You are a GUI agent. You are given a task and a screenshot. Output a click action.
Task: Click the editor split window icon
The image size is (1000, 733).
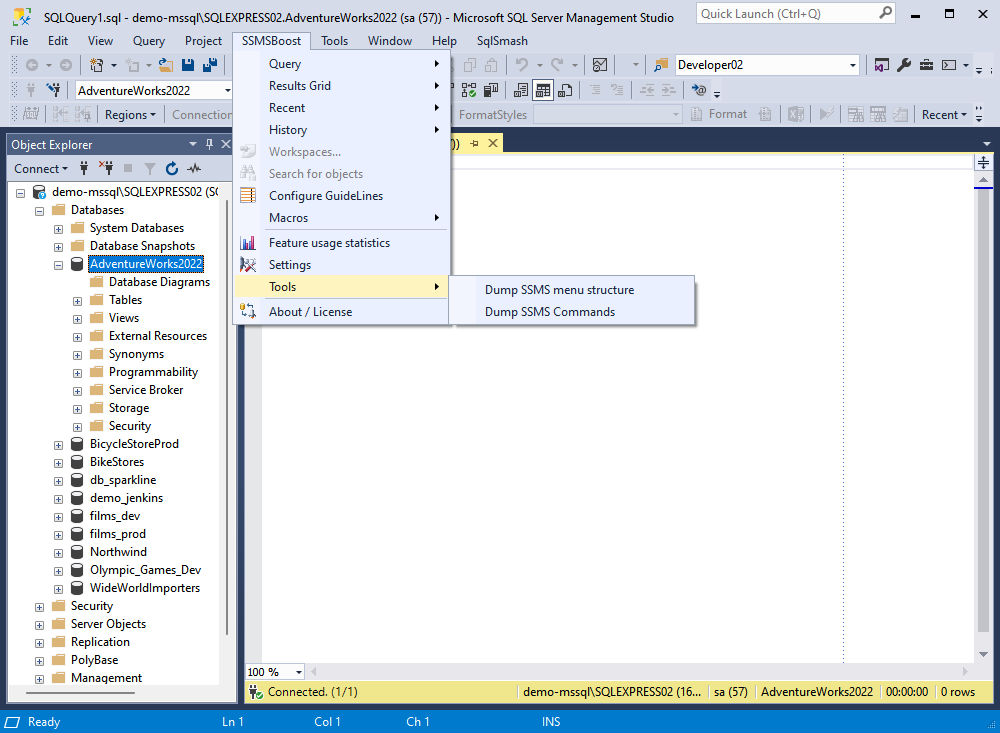(x=983, y=163)
